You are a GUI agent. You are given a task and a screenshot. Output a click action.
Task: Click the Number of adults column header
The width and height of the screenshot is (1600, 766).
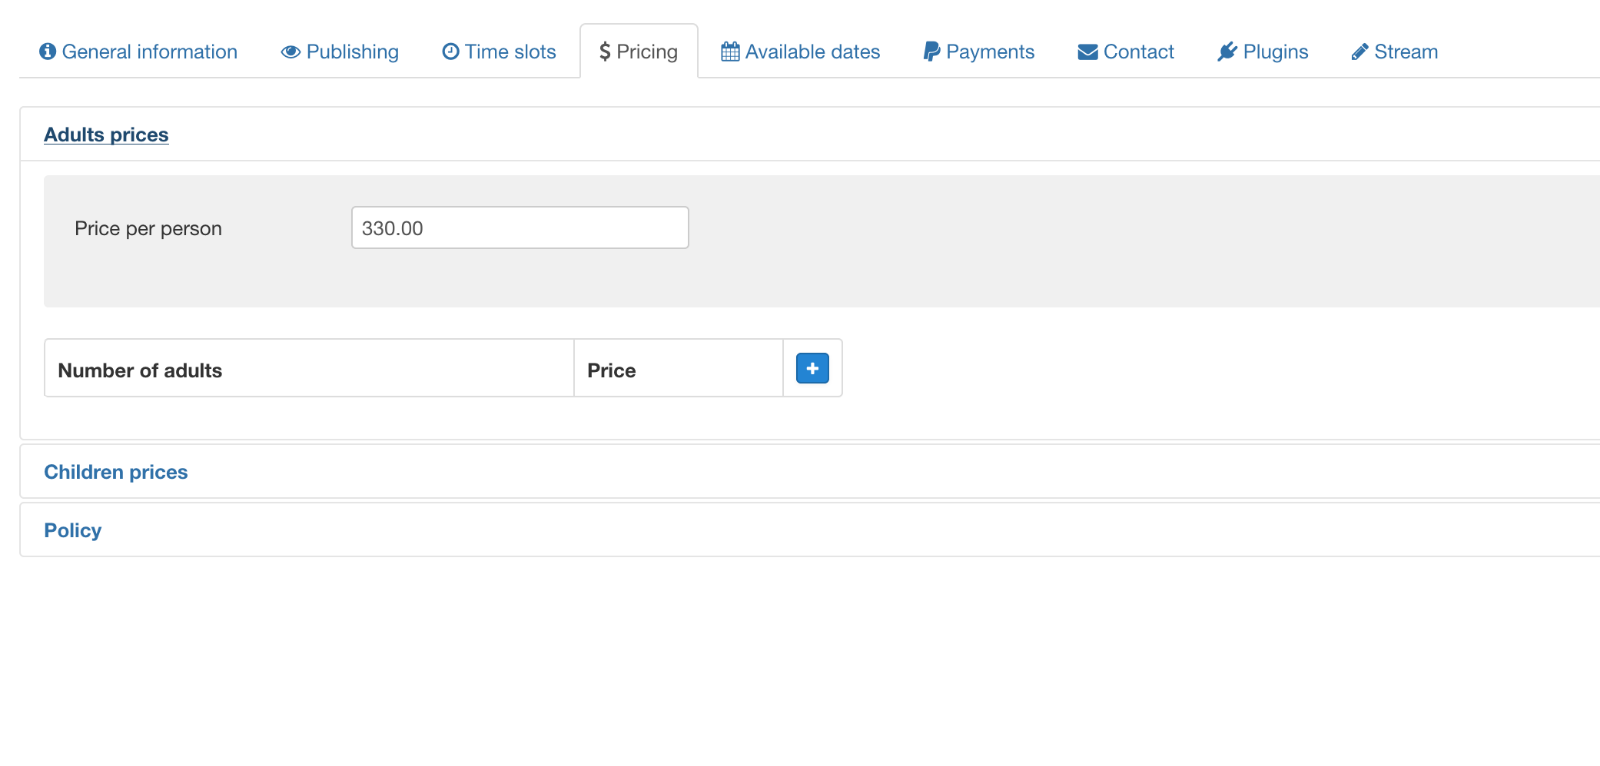(x=140, y=370)
